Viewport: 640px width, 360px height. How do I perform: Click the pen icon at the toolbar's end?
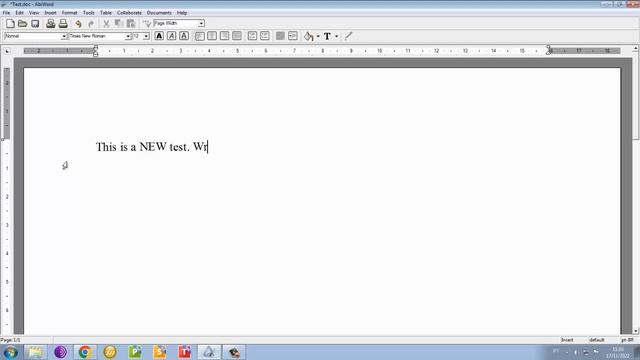pos(348,36)
